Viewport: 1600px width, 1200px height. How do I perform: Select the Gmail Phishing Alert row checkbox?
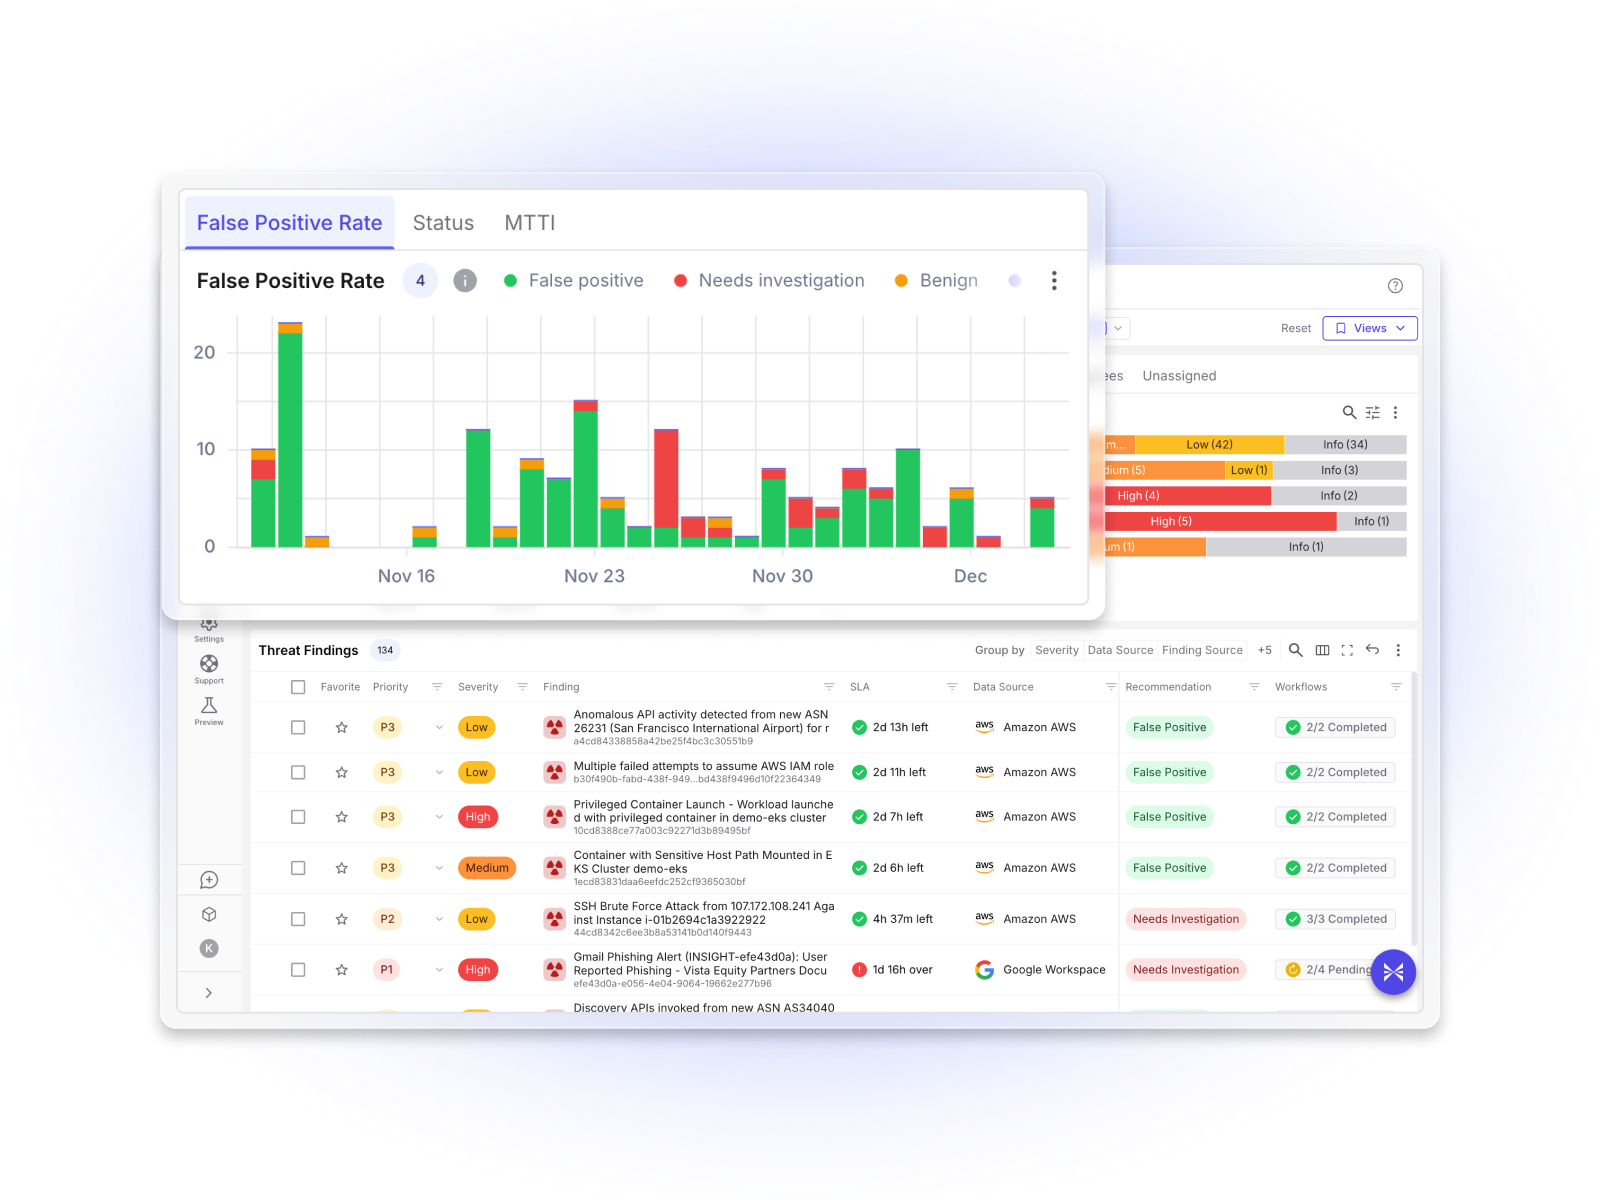(298, 970)
